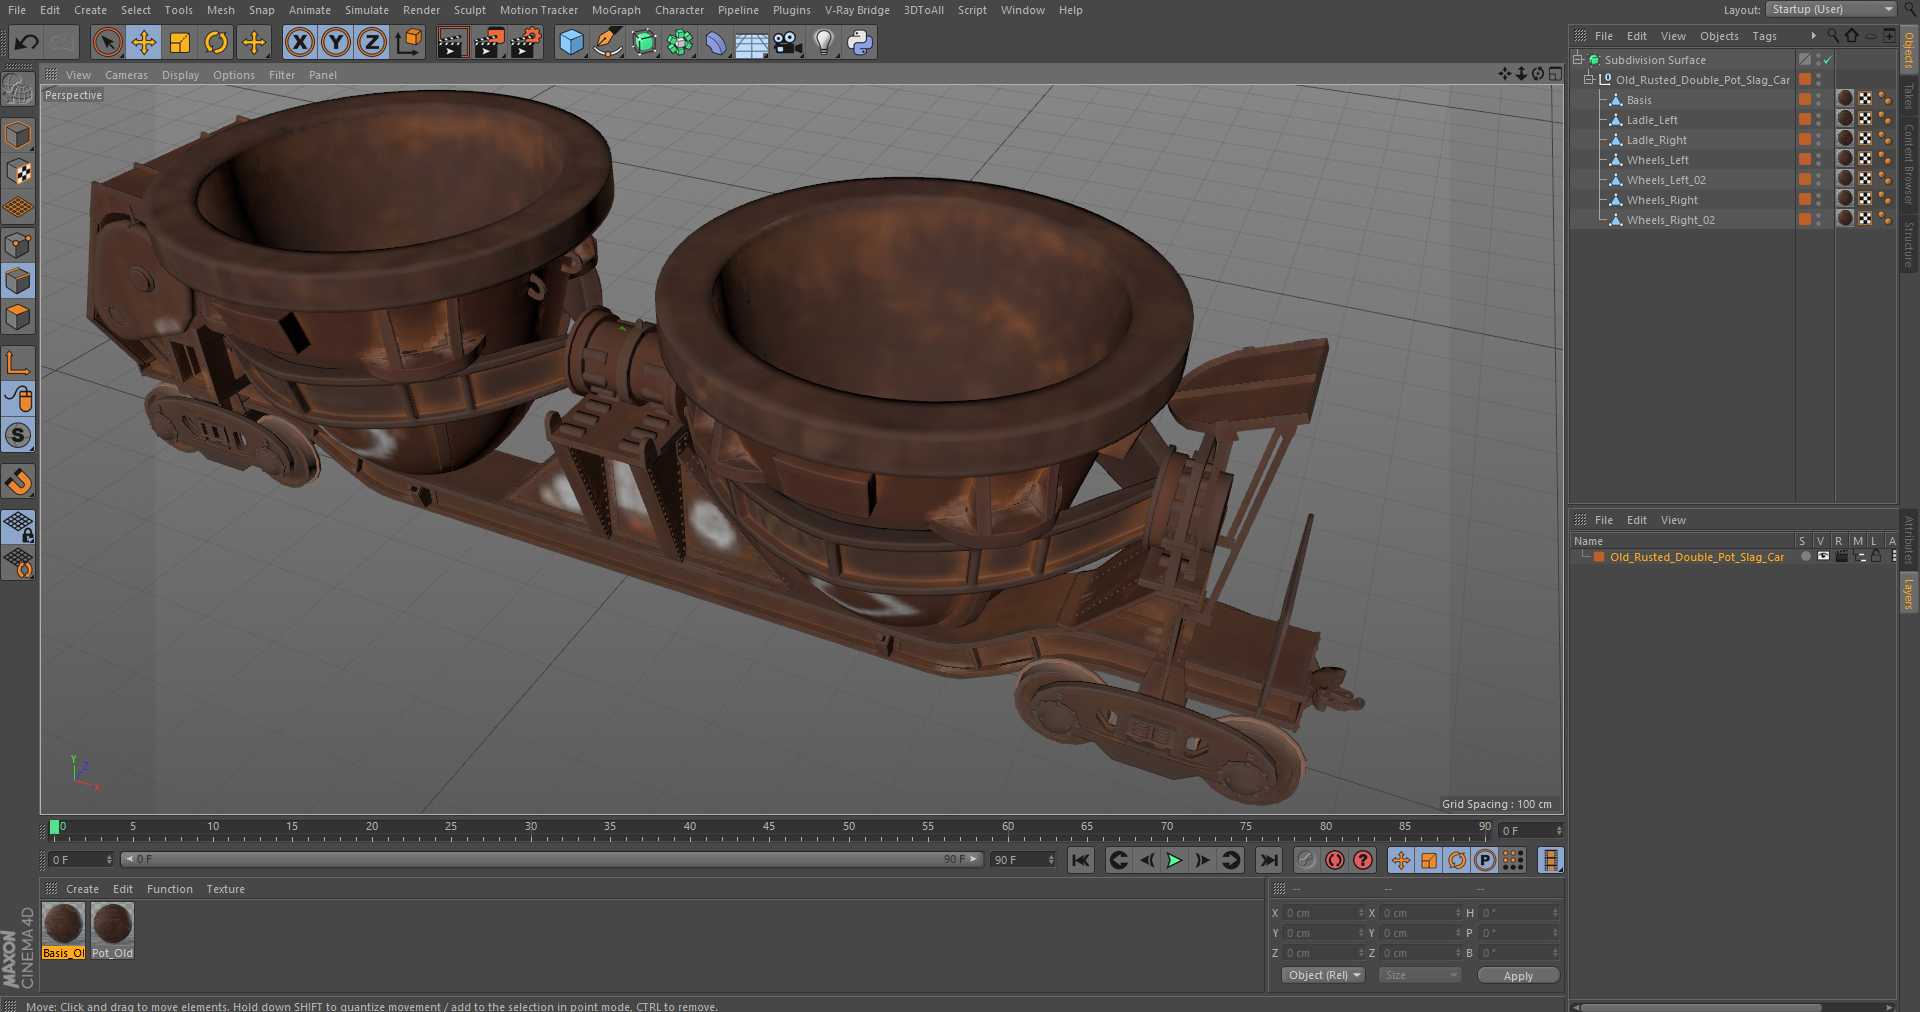Viewport: 1920px width, 1012px height.
Task: Open the Size mode dropdown
Action: 1419,975
